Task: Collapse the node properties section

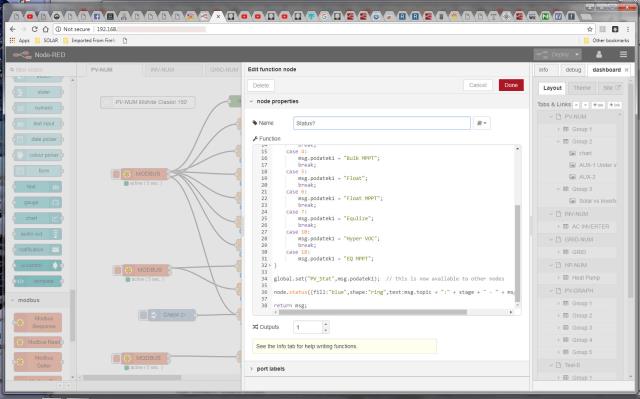Action: (251, 101)
